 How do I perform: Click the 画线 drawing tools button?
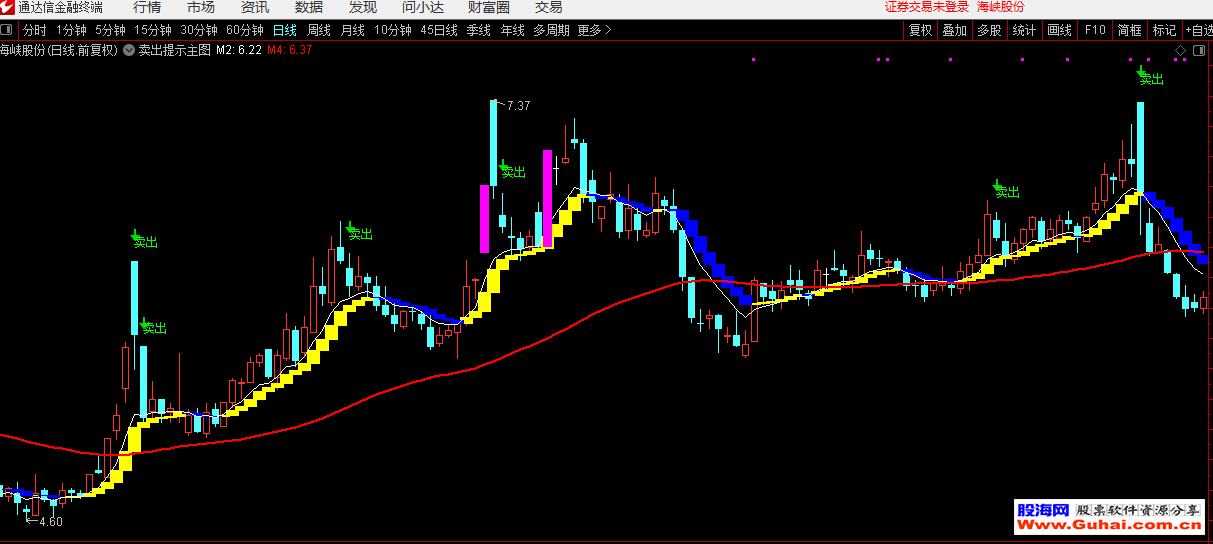[1059, 30]
